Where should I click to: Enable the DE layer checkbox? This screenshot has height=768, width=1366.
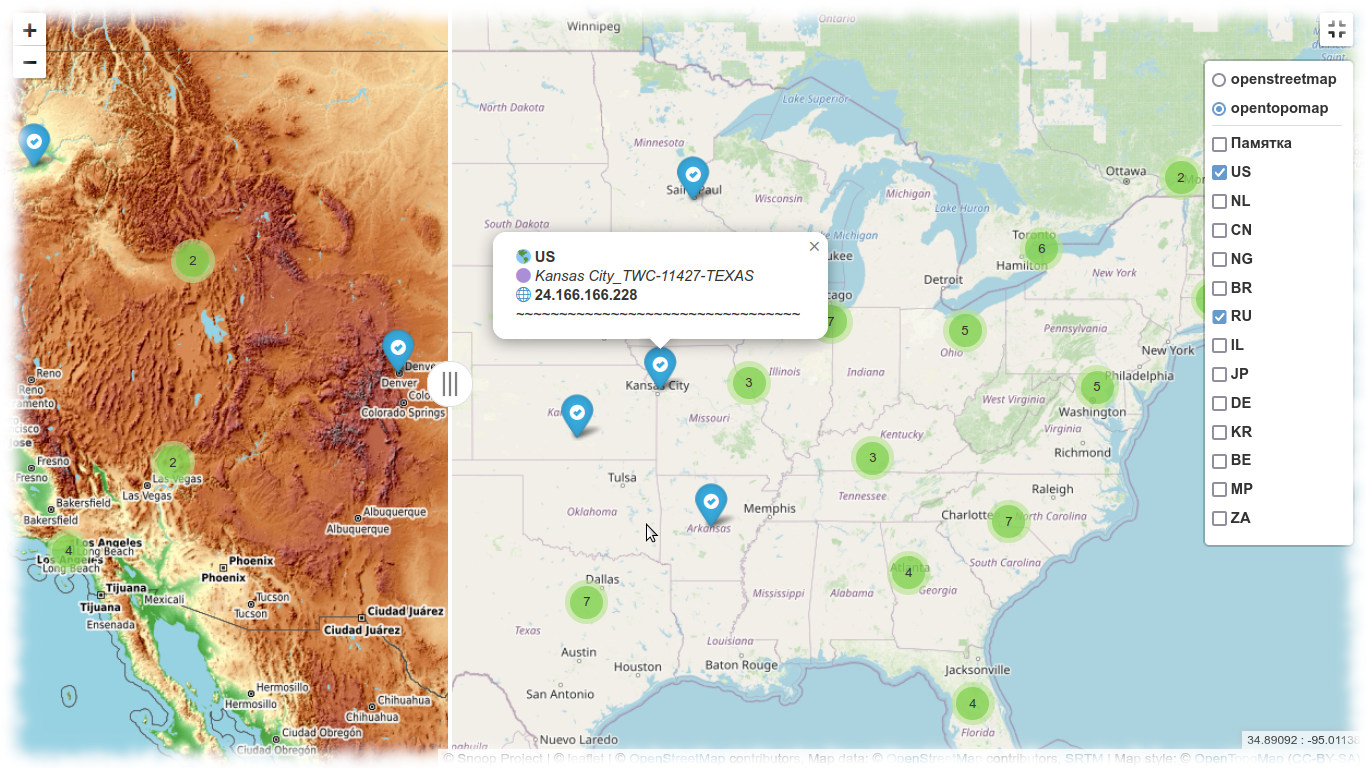click(x=1219, y=403)
